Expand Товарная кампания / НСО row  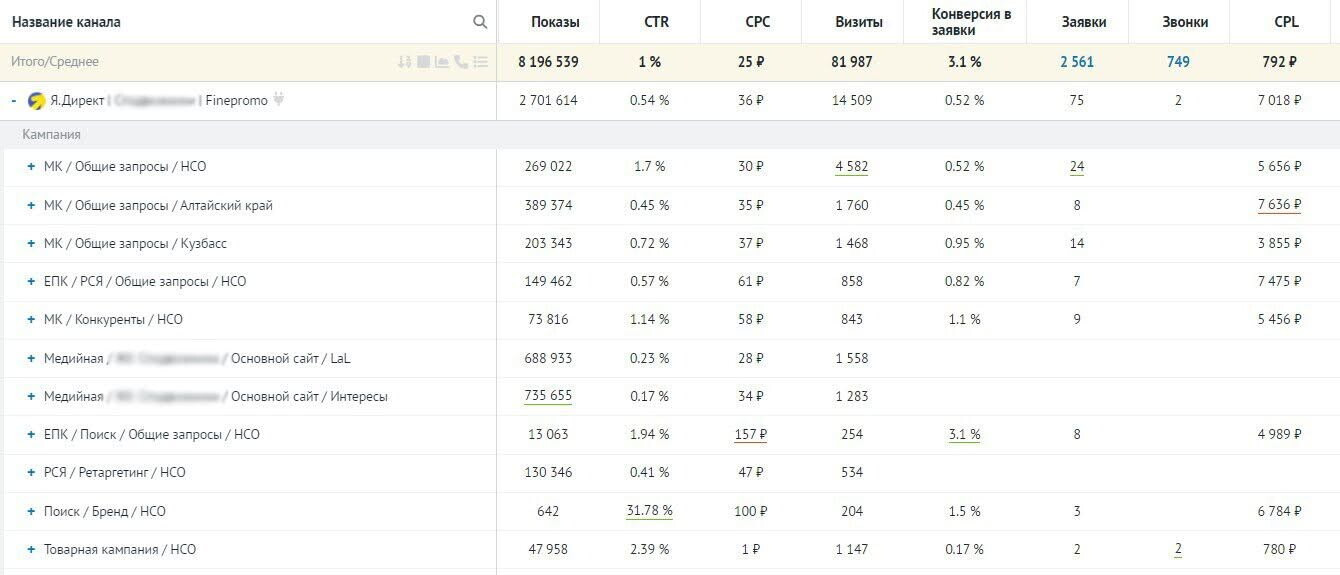[x=31, y=550]
